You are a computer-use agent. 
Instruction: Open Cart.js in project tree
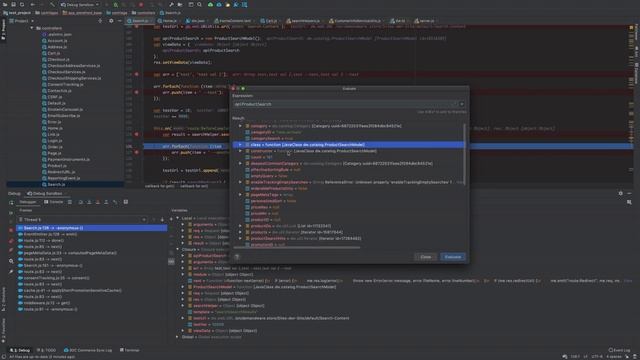[53, 53]
